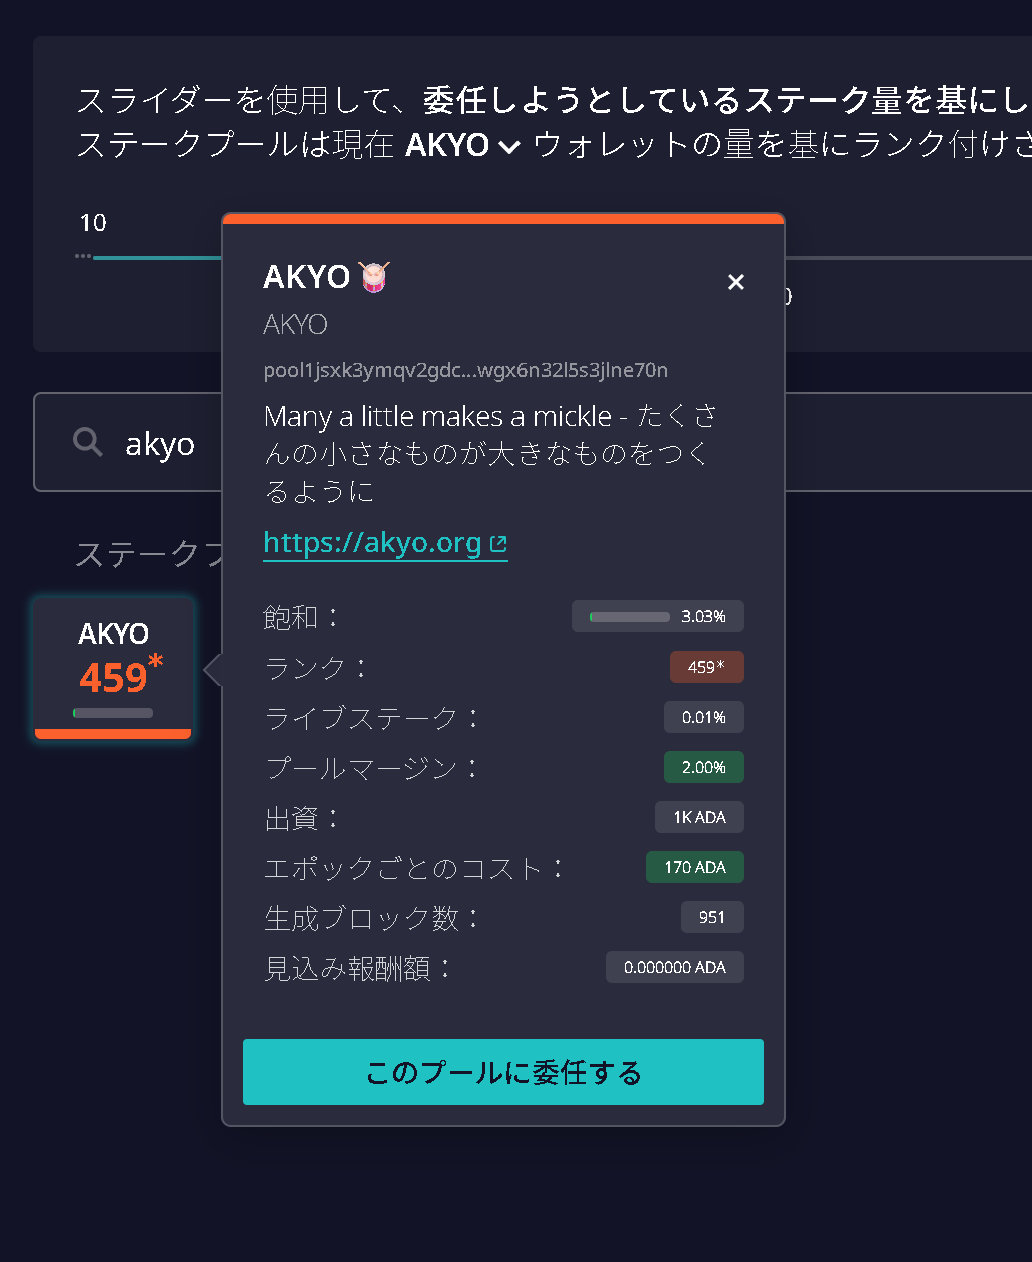1032x1262 pixels.
Task: Expand the AKYO wallet chevron dropdown
Action: [x=509, y=146]
